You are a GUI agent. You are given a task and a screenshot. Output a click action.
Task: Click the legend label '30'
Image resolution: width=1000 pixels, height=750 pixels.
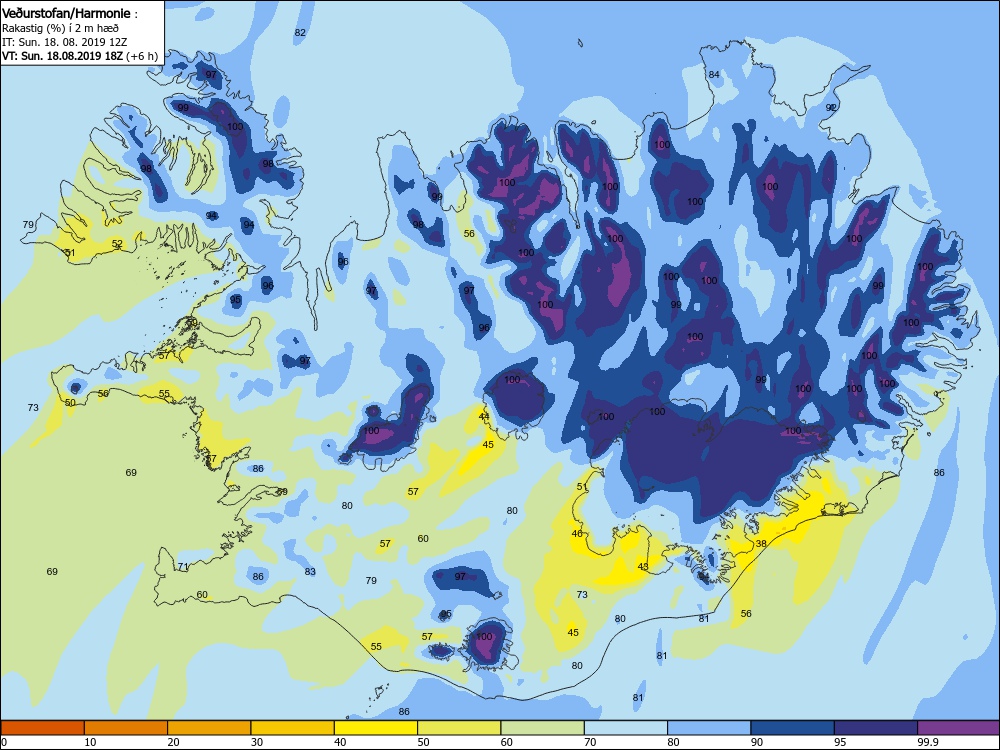(x=257, y=742)
